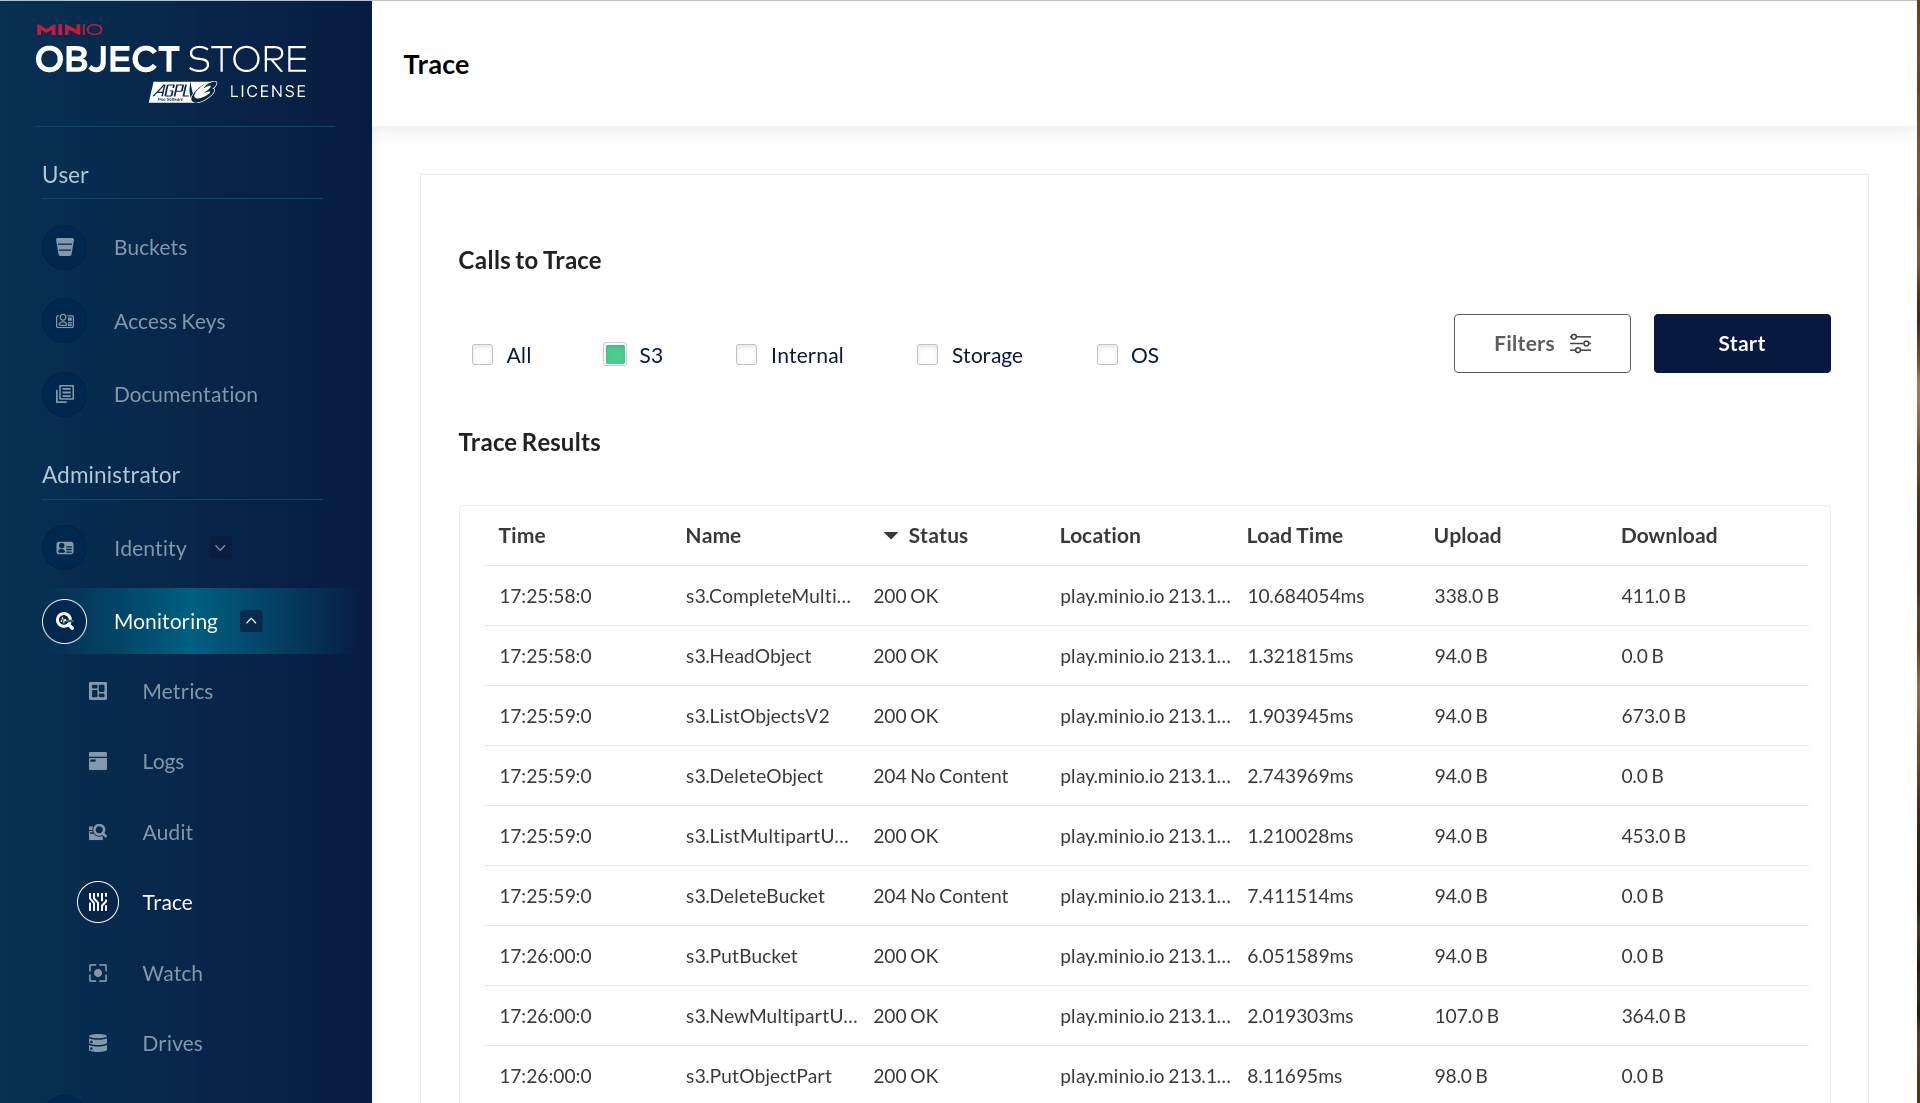Click the Start trace button
The image size is (1920, 1103).
coord(1742,343)
